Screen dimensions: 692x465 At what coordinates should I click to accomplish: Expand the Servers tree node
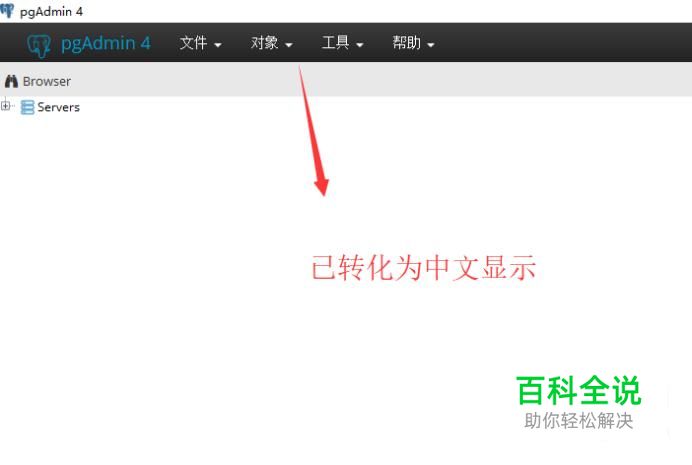point(6,106)
